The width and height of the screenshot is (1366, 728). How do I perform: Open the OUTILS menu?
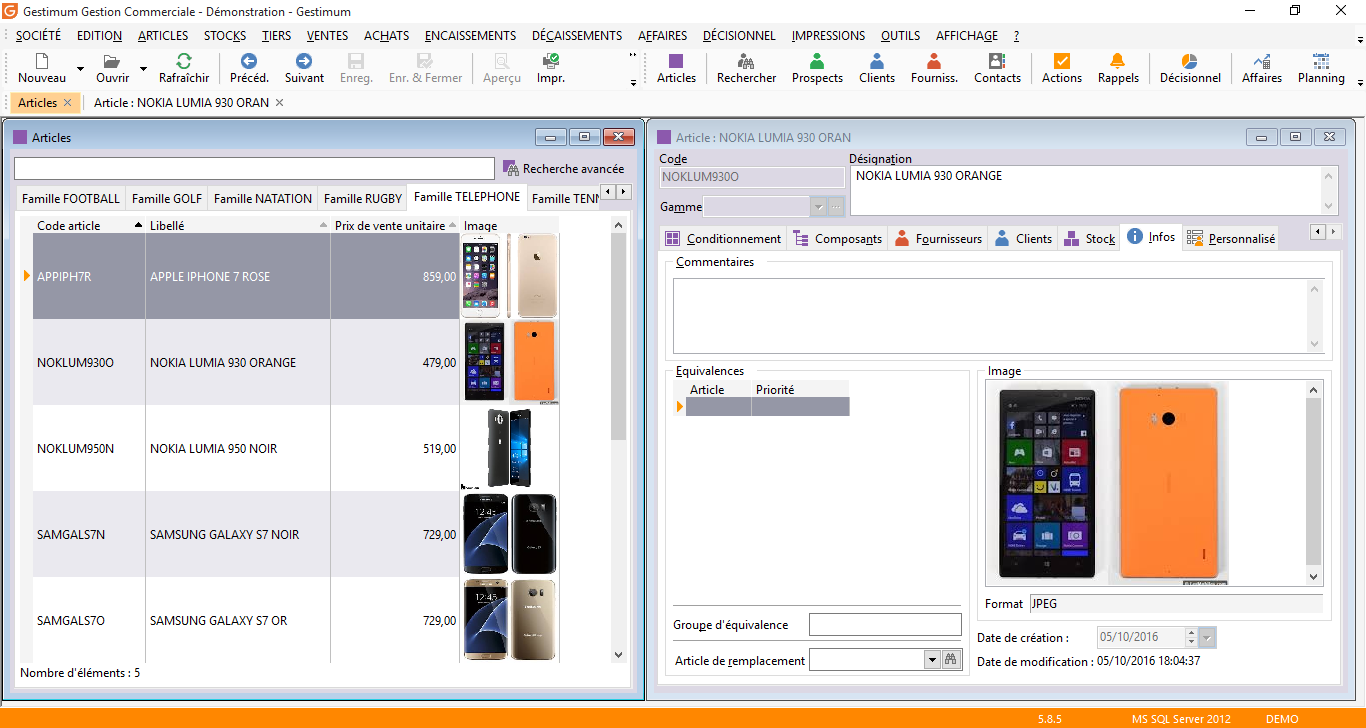900,35
